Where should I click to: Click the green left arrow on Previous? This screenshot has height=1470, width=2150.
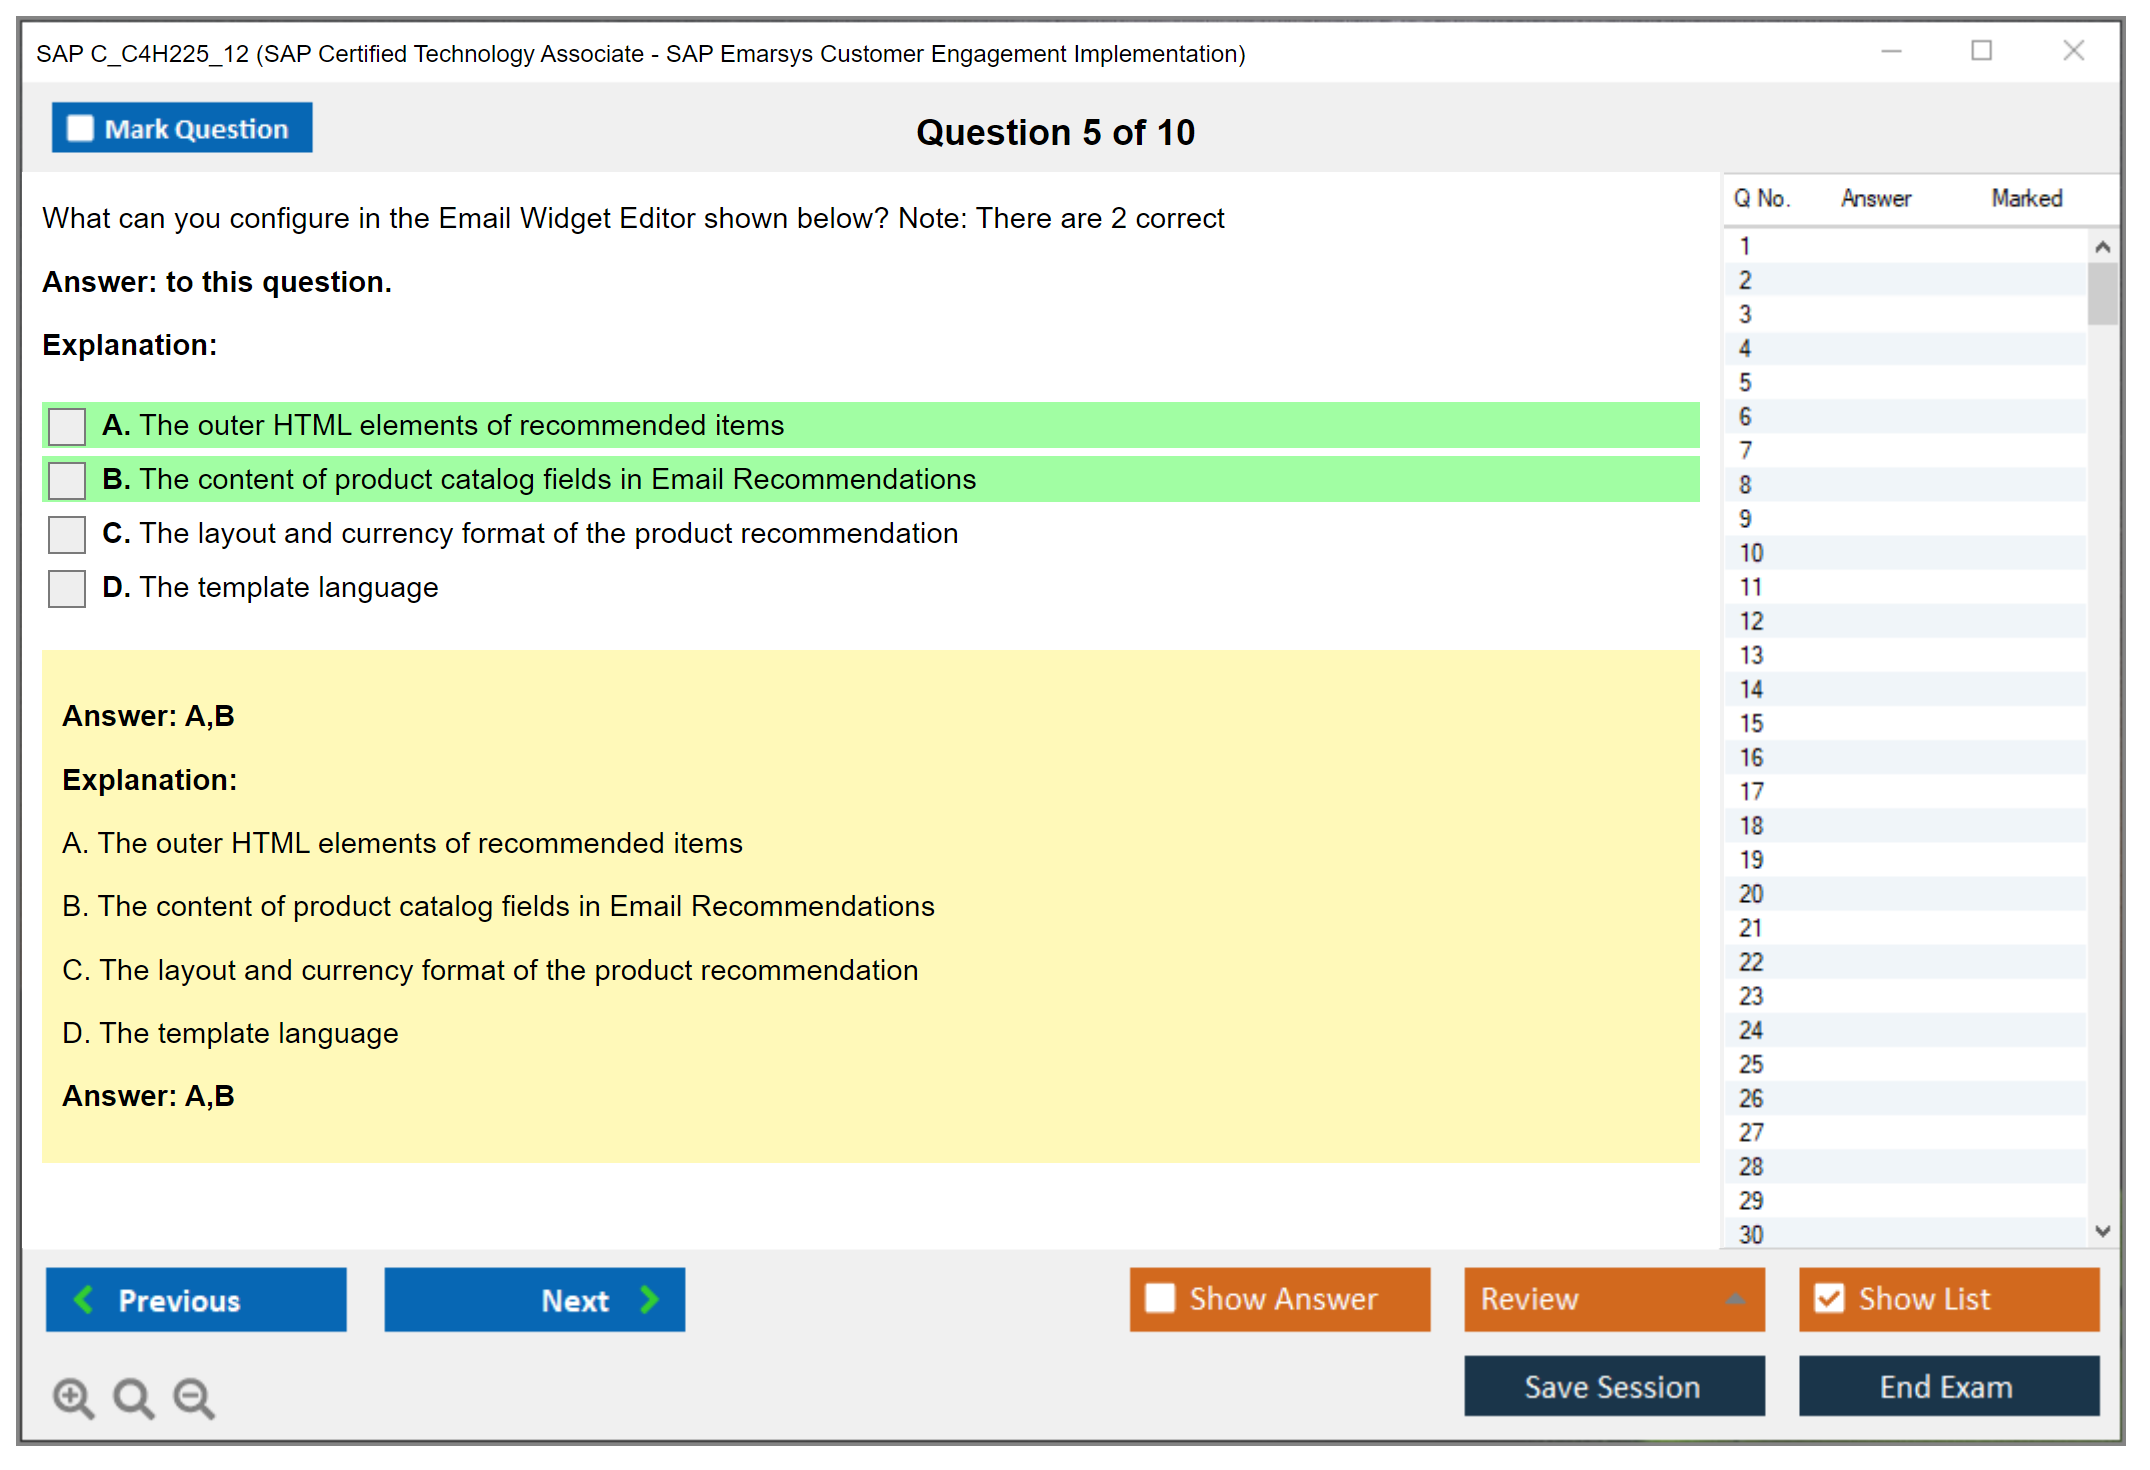coord(84,1299)
